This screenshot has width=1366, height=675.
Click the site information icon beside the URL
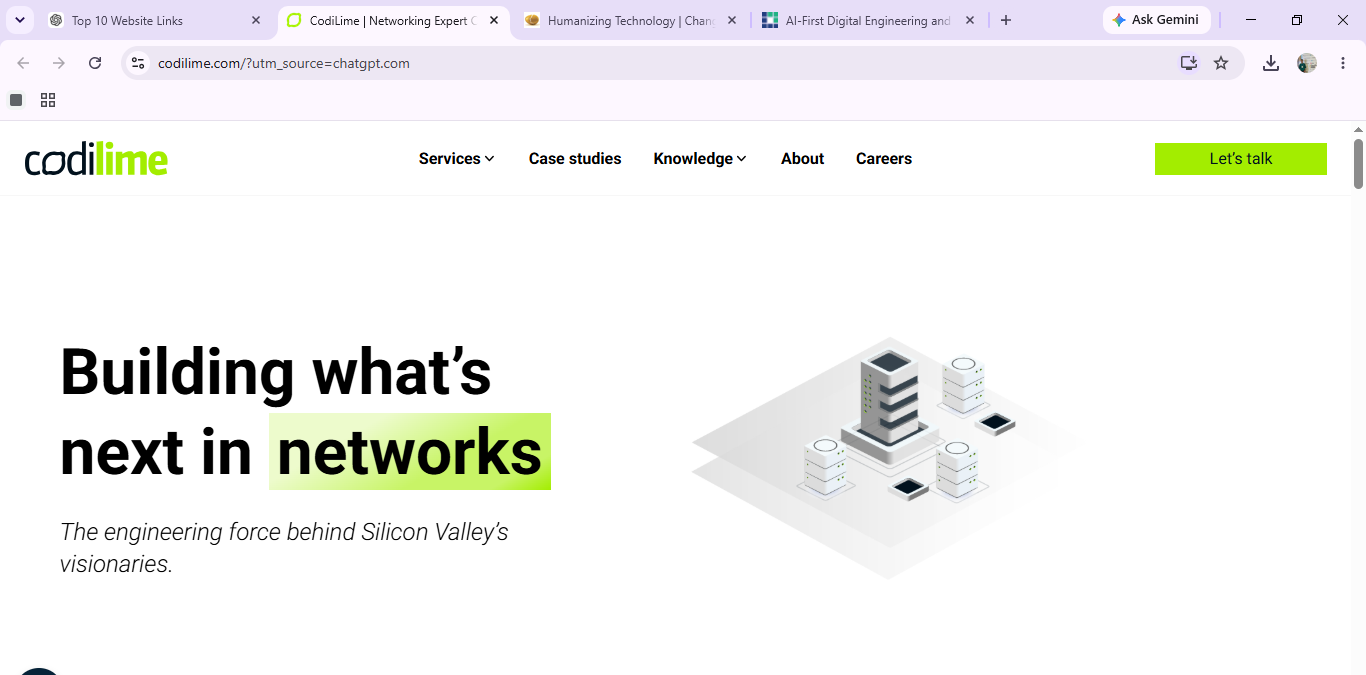(139, 63)
